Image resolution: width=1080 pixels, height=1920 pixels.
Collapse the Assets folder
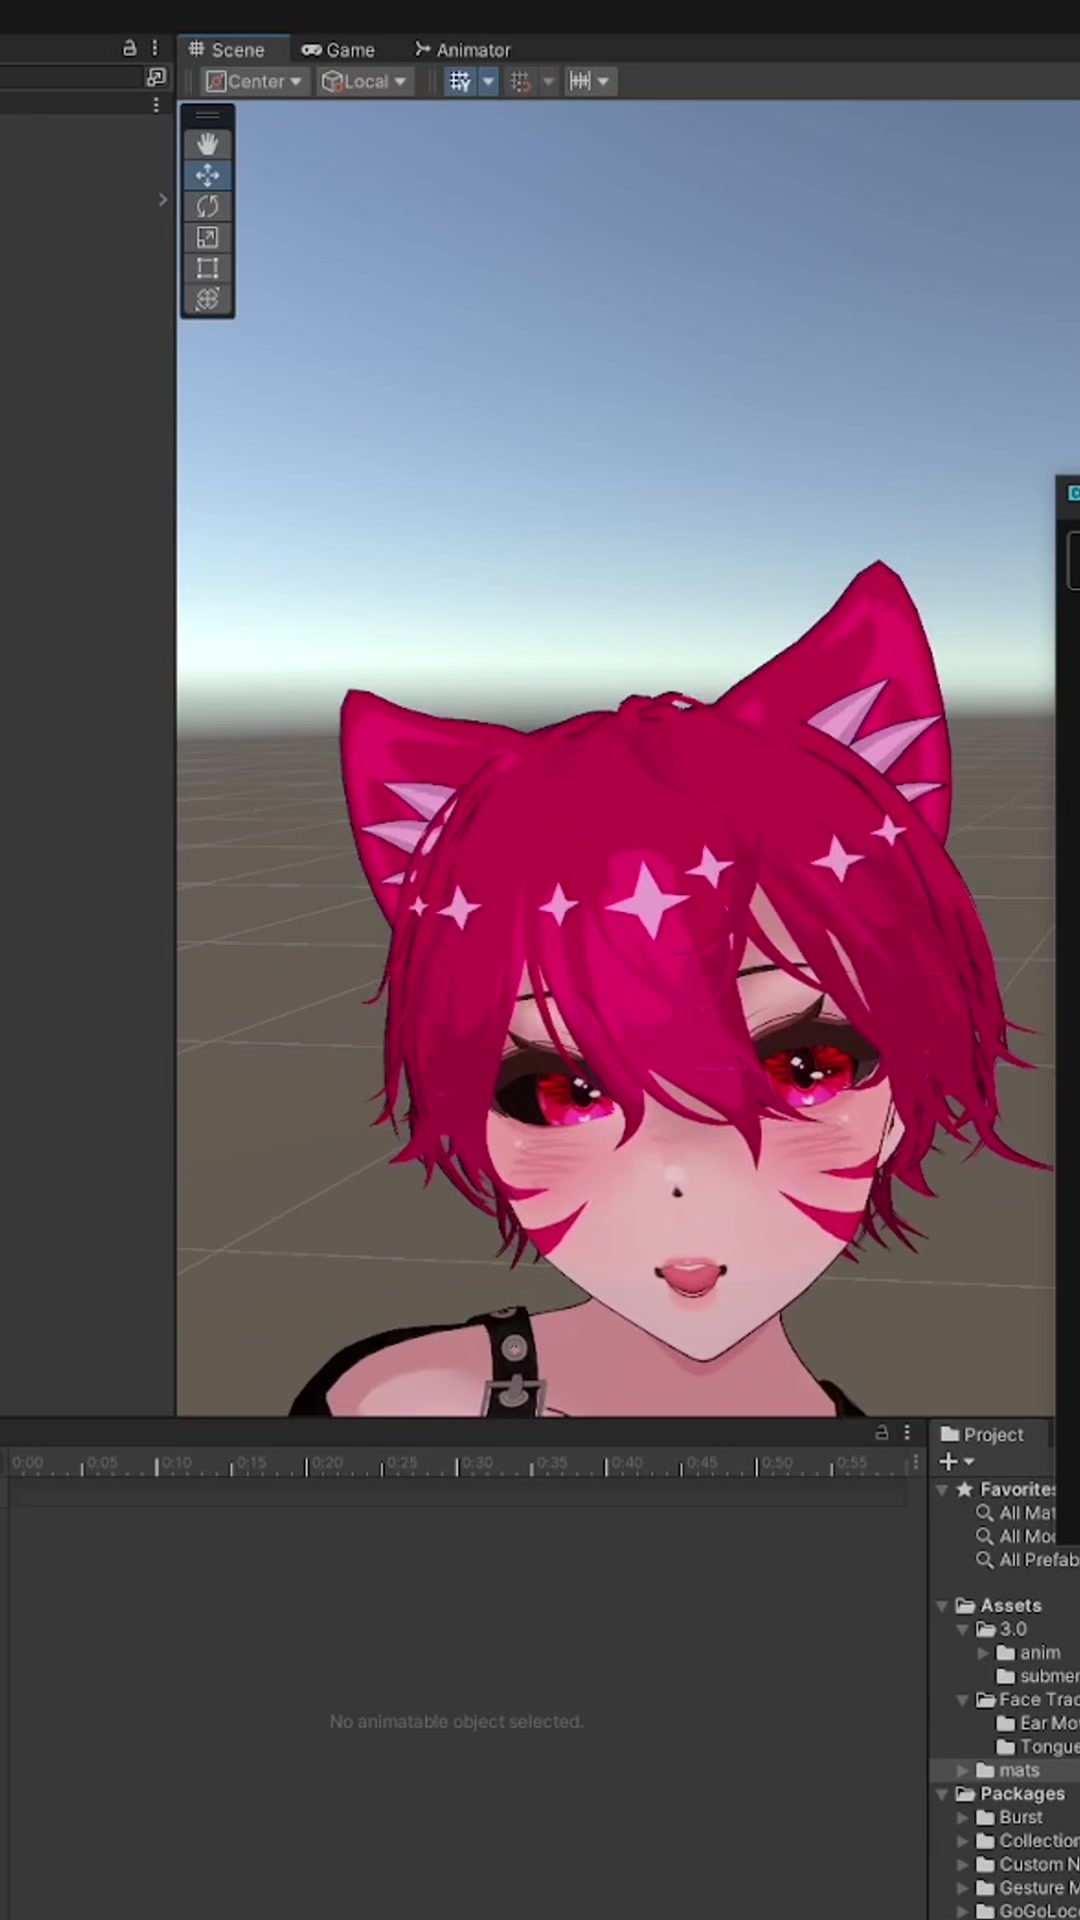942,1606
